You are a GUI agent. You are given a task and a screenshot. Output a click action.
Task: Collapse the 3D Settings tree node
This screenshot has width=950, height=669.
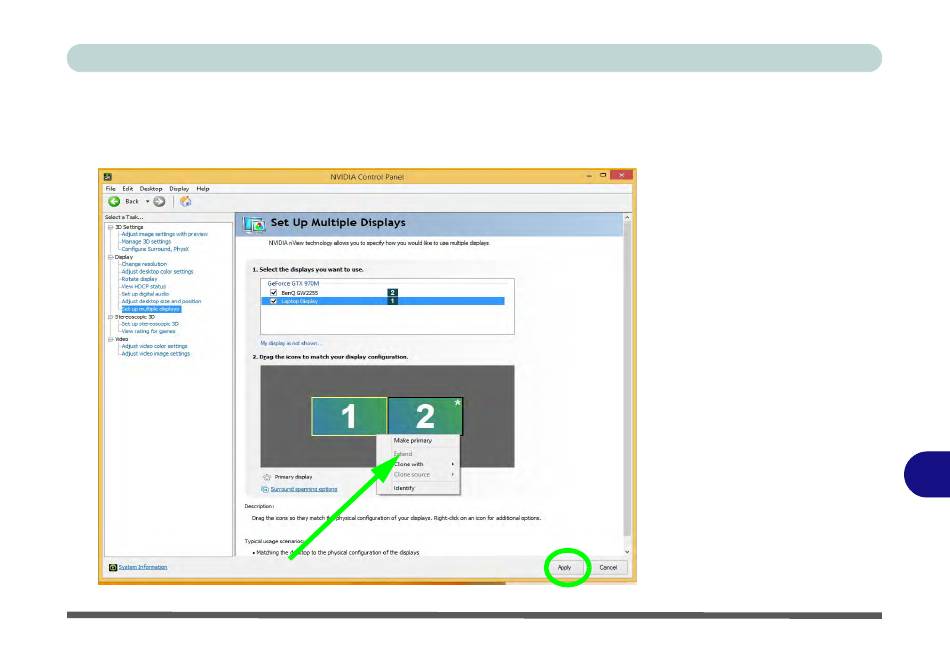click(x=110, y=227)
